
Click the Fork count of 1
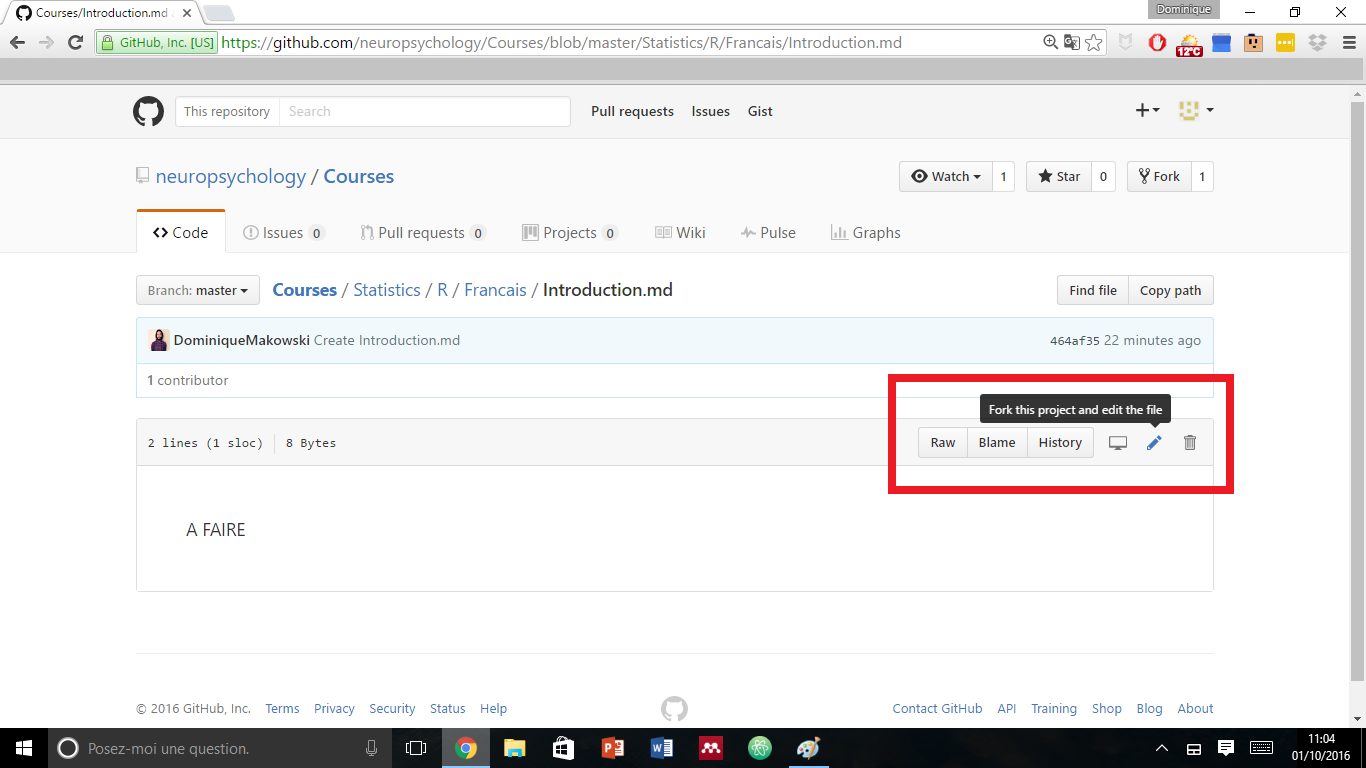(1202, 176)
